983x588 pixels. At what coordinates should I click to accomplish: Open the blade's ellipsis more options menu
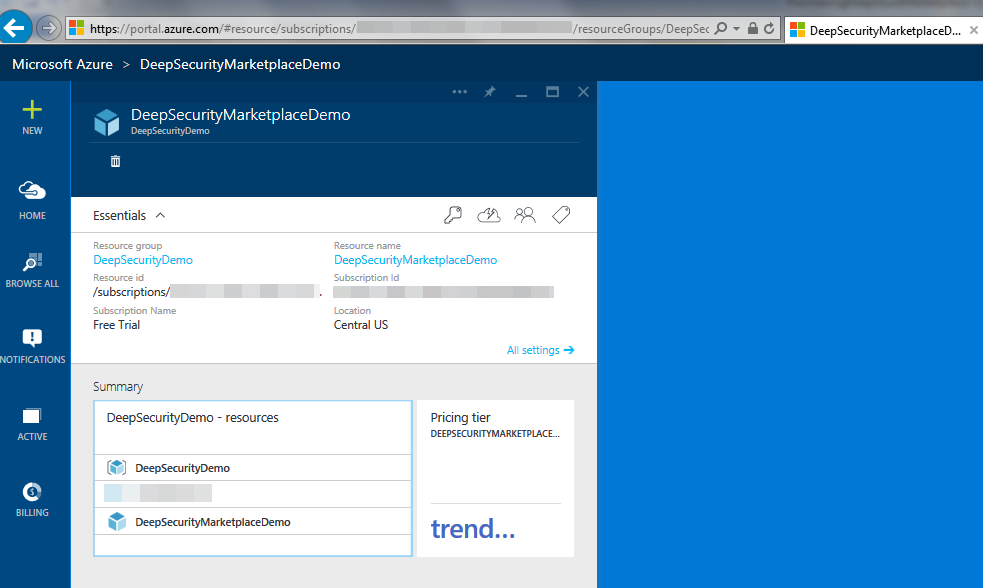coord(460,92)
